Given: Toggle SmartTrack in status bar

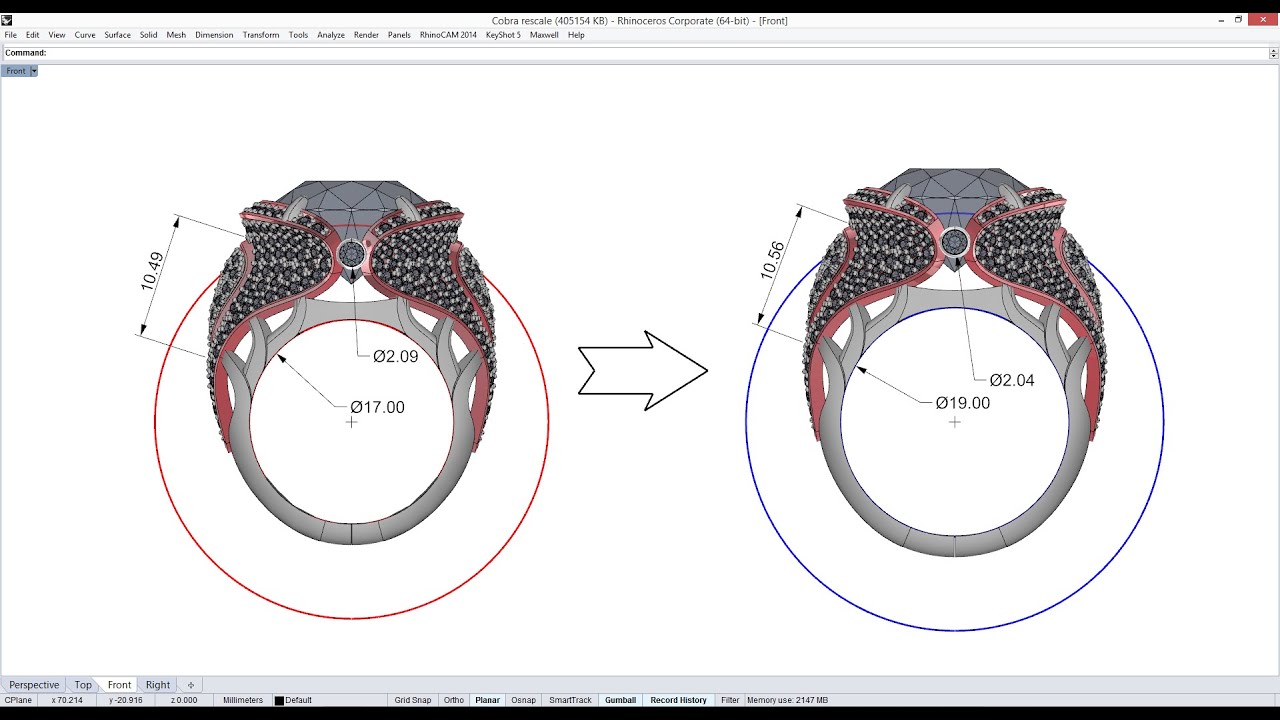Looking at the screenshot, I should point(570,700).
